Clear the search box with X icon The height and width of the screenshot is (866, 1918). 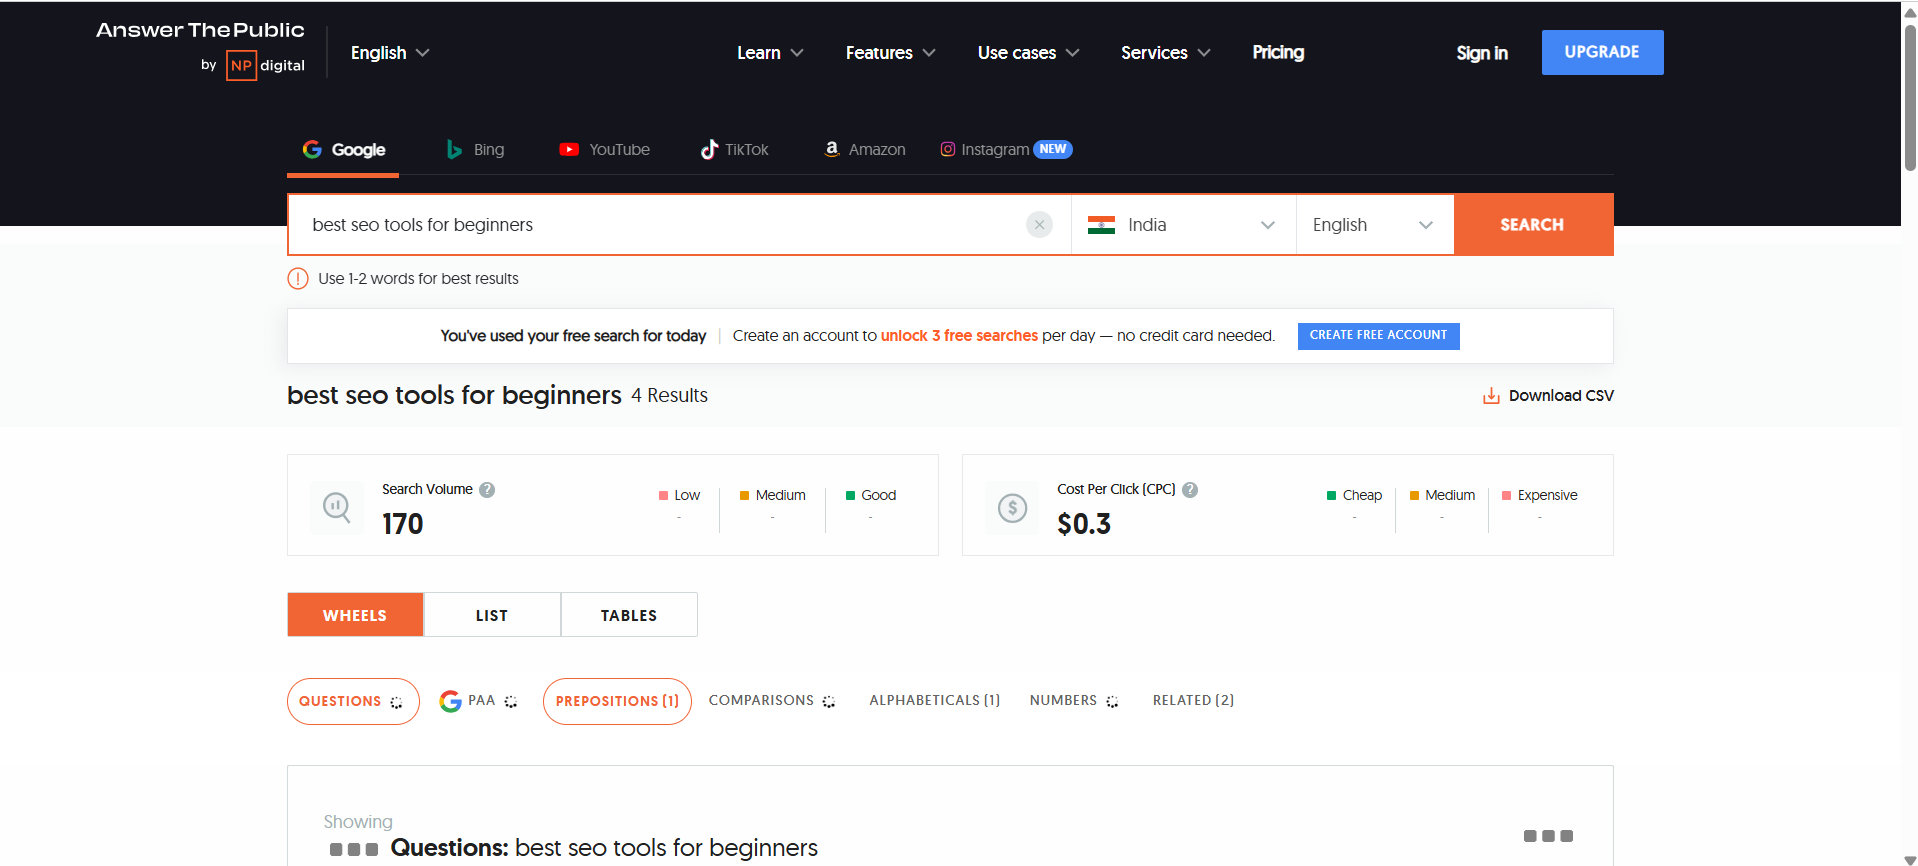point(1039,225)
